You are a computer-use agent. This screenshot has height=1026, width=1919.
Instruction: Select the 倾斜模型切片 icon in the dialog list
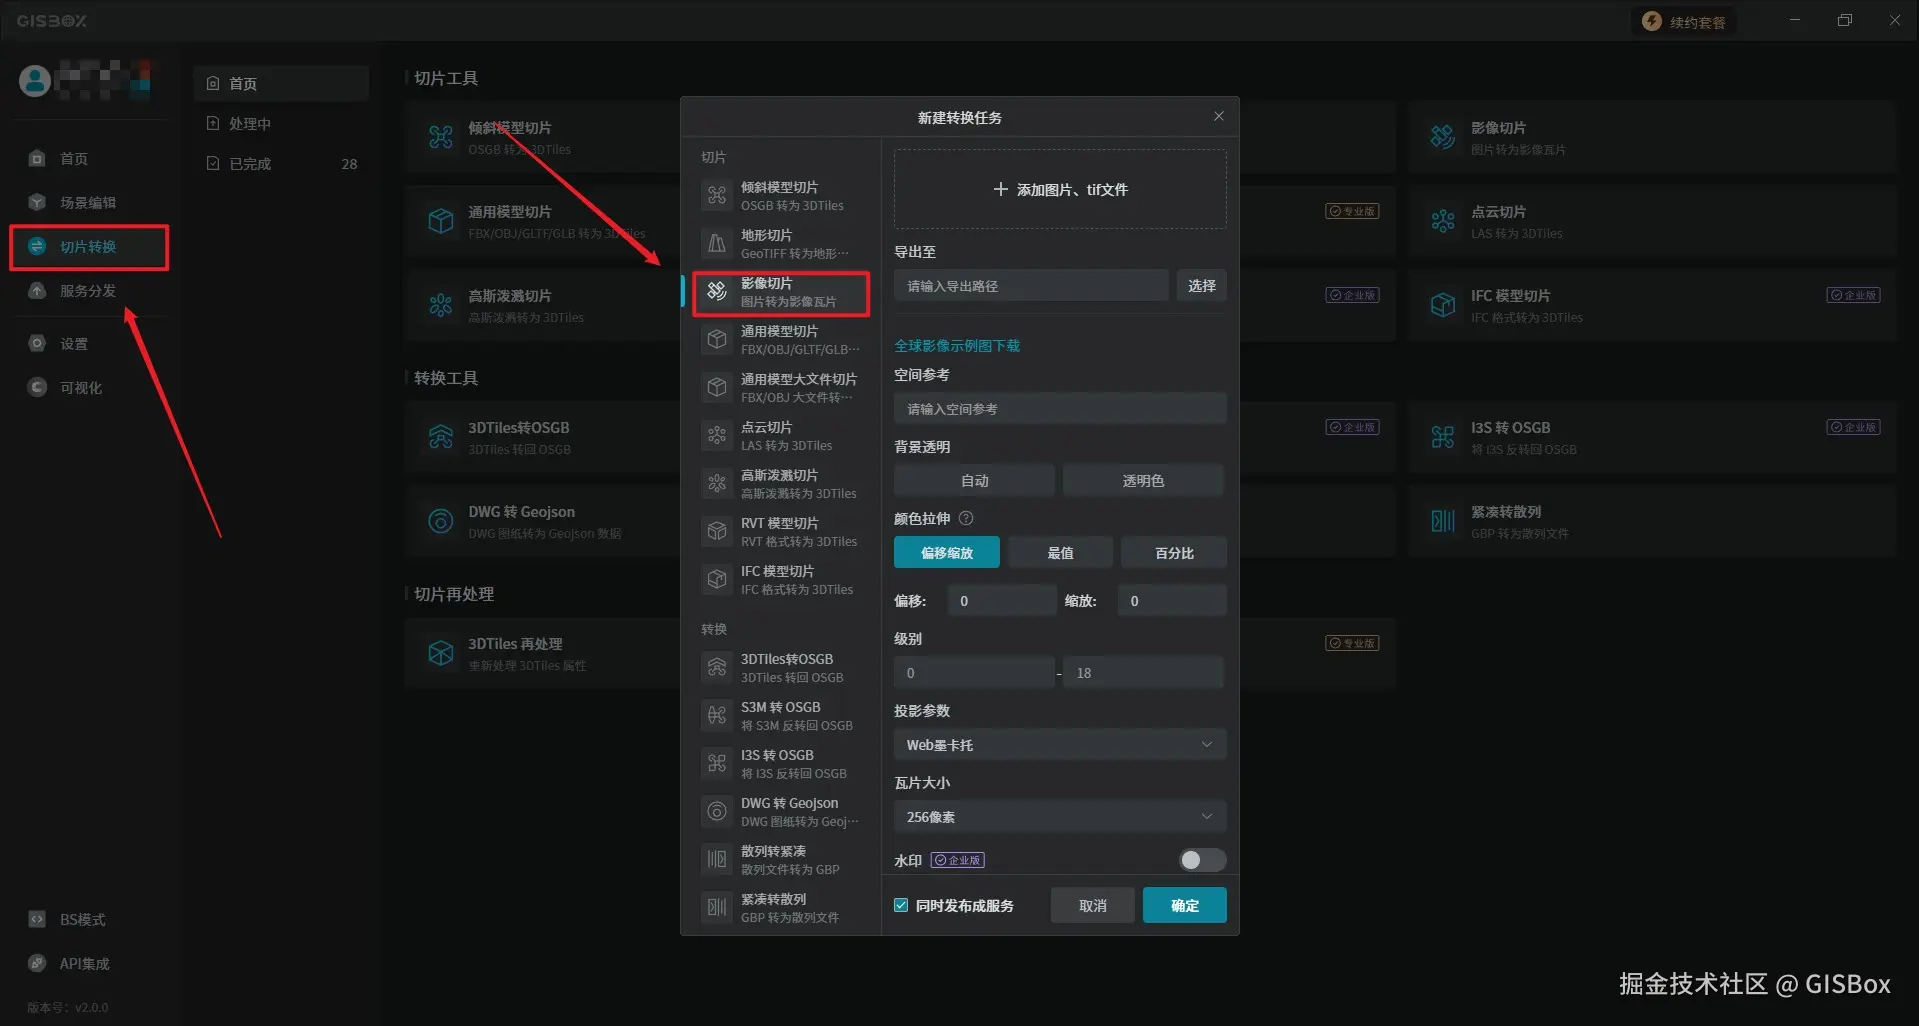pyautogui.click(x=717, y=195)
